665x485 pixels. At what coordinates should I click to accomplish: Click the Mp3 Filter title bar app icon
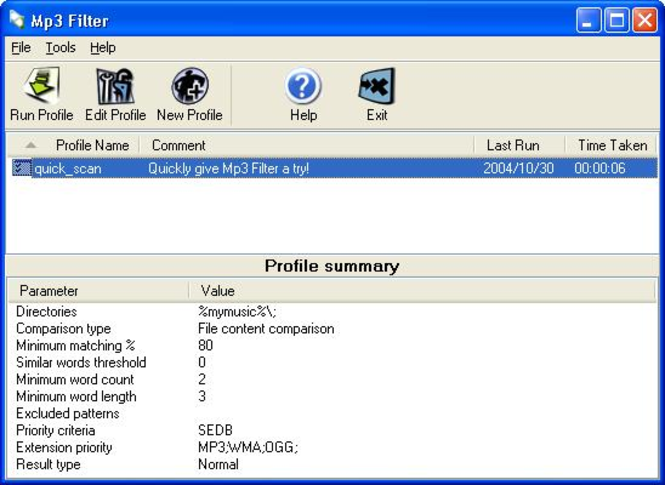coord(17,20)
